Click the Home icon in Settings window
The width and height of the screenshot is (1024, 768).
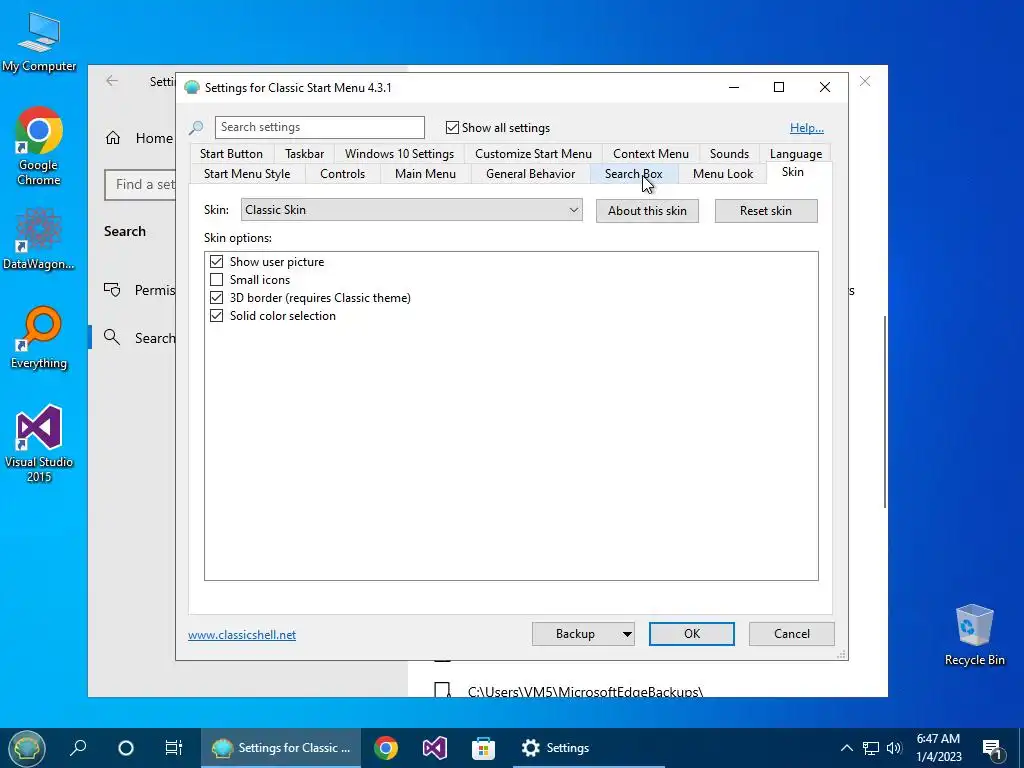(113, 138)
